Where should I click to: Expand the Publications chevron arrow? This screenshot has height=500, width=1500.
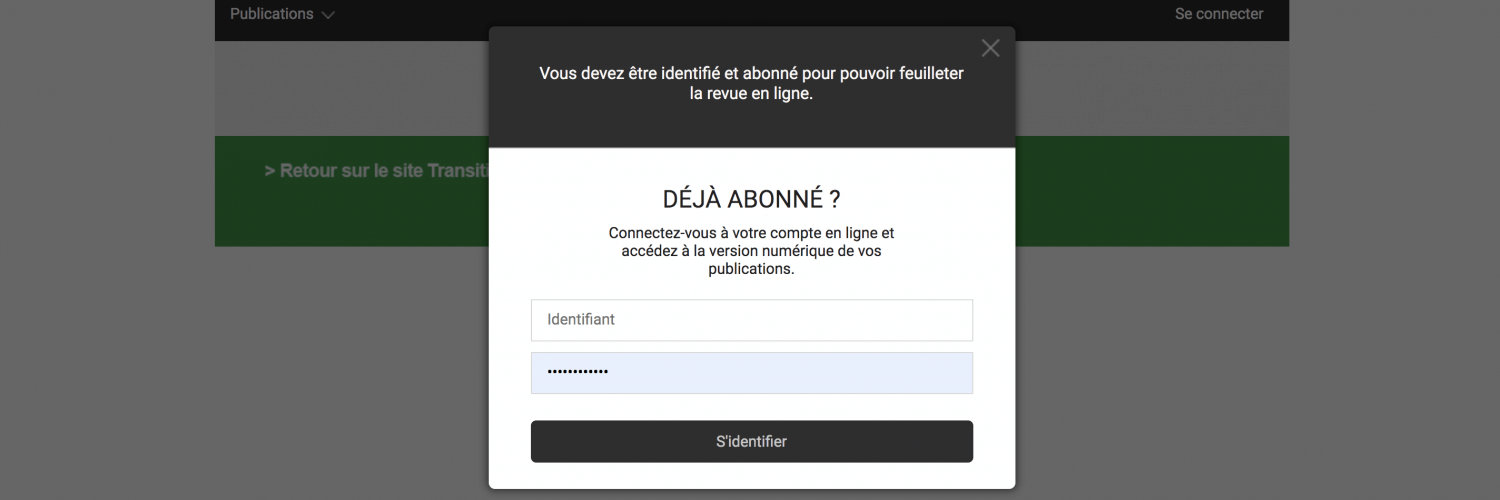pos(328,15)
